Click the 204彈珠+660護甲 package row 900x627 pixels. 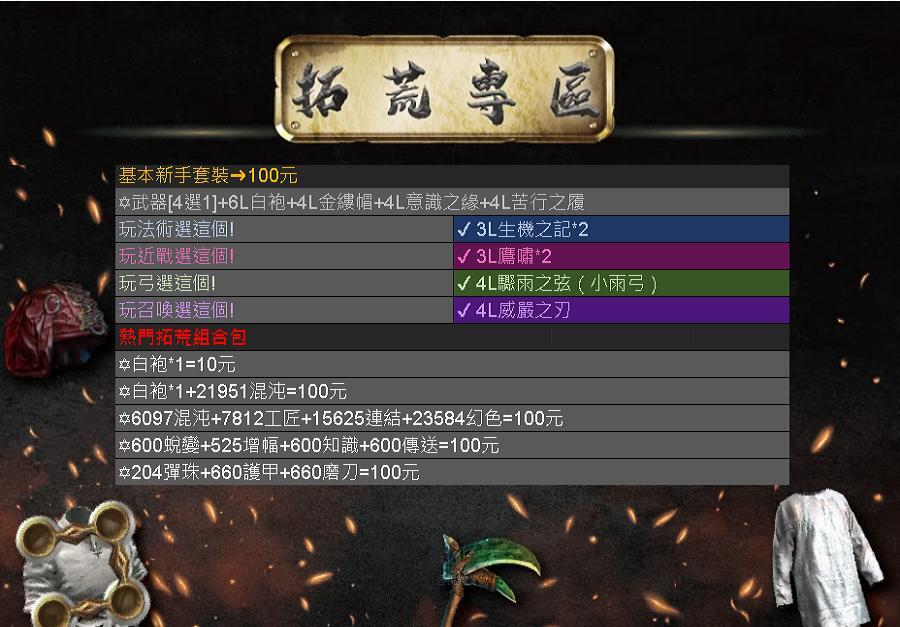coord(452,472)
